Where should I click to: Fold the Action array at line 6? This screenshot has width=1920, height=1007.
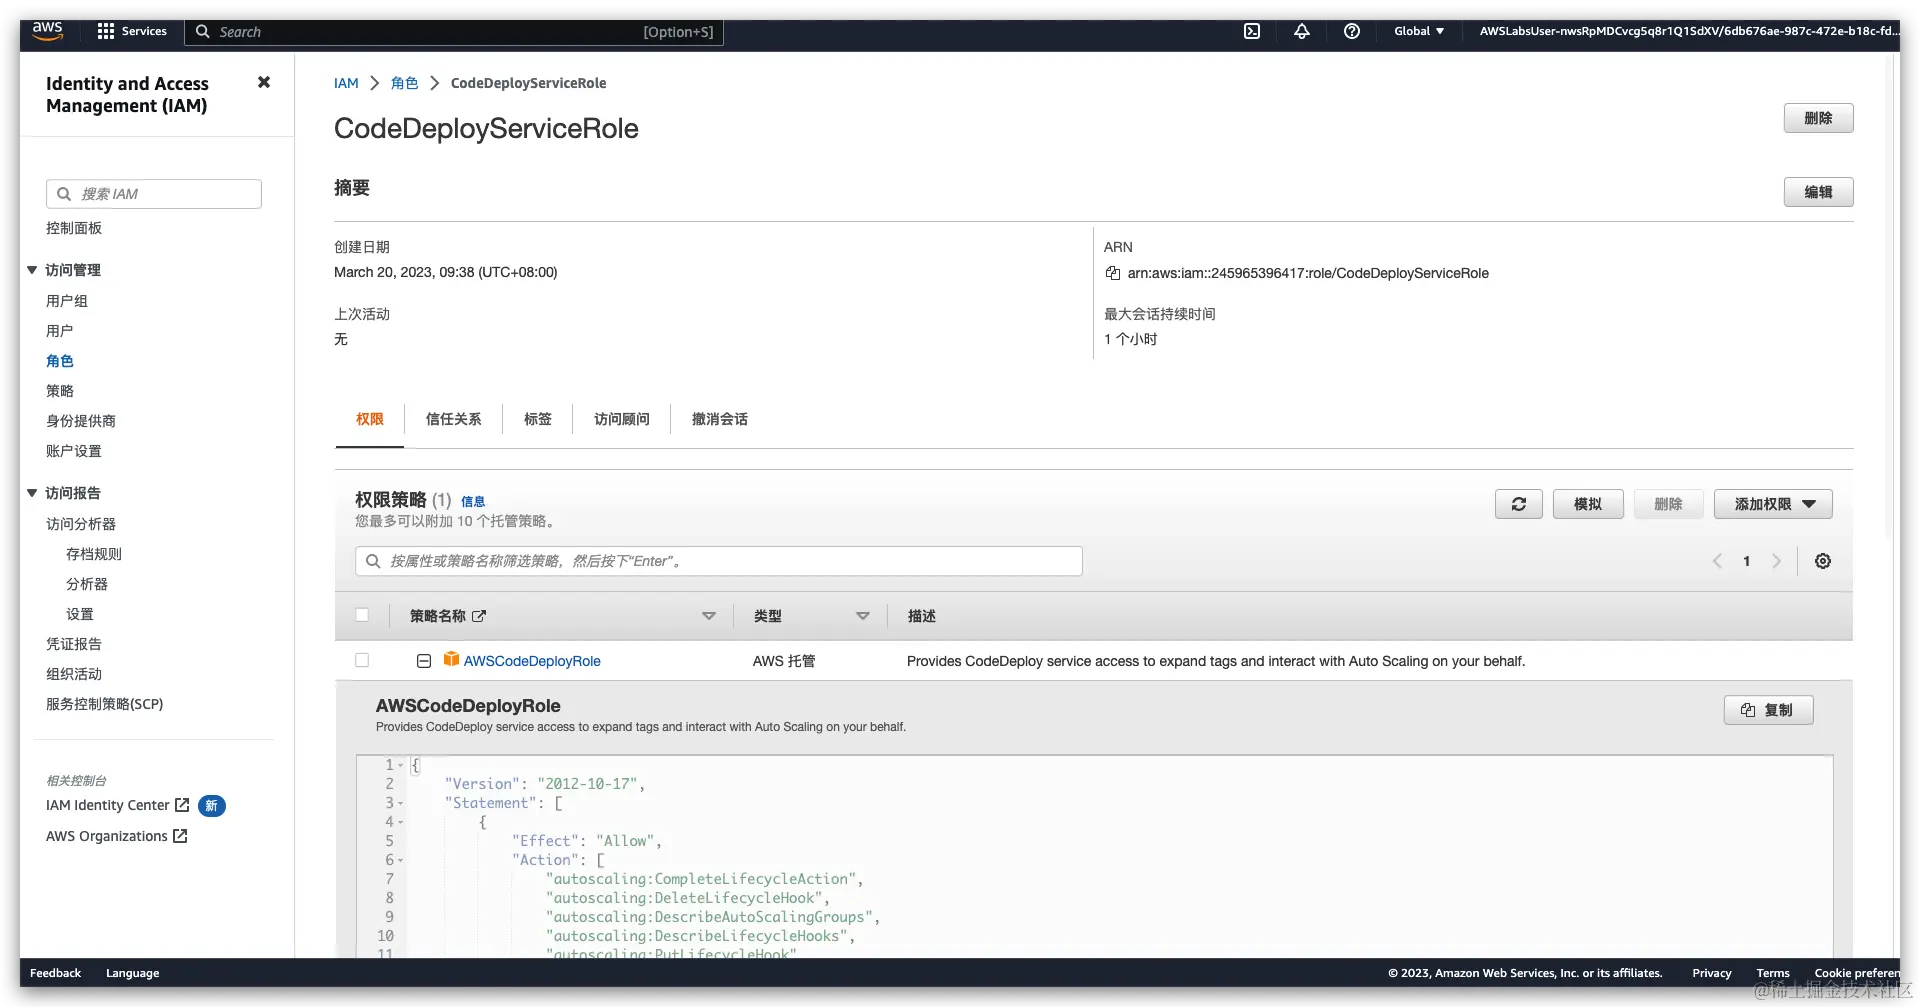[x=401, y=860]
